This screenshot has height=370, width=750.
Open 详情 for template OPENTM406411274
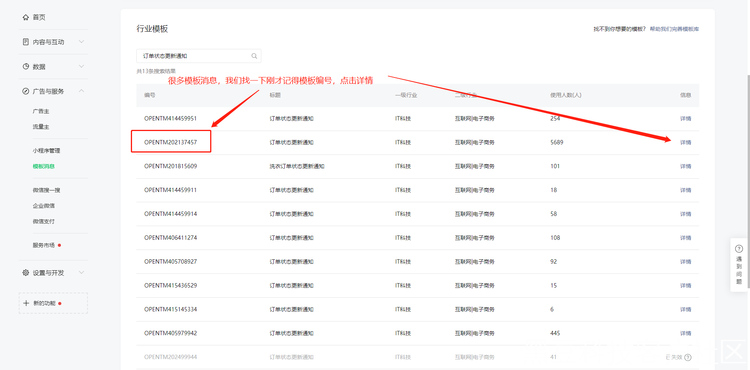coord(685,238)
